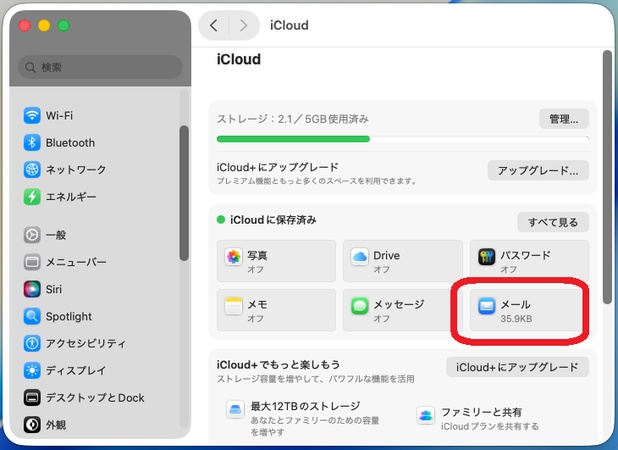Screen dimensions: 618x450
Task: Click the Spotlight label in sidebar
Action: point(69,316)
